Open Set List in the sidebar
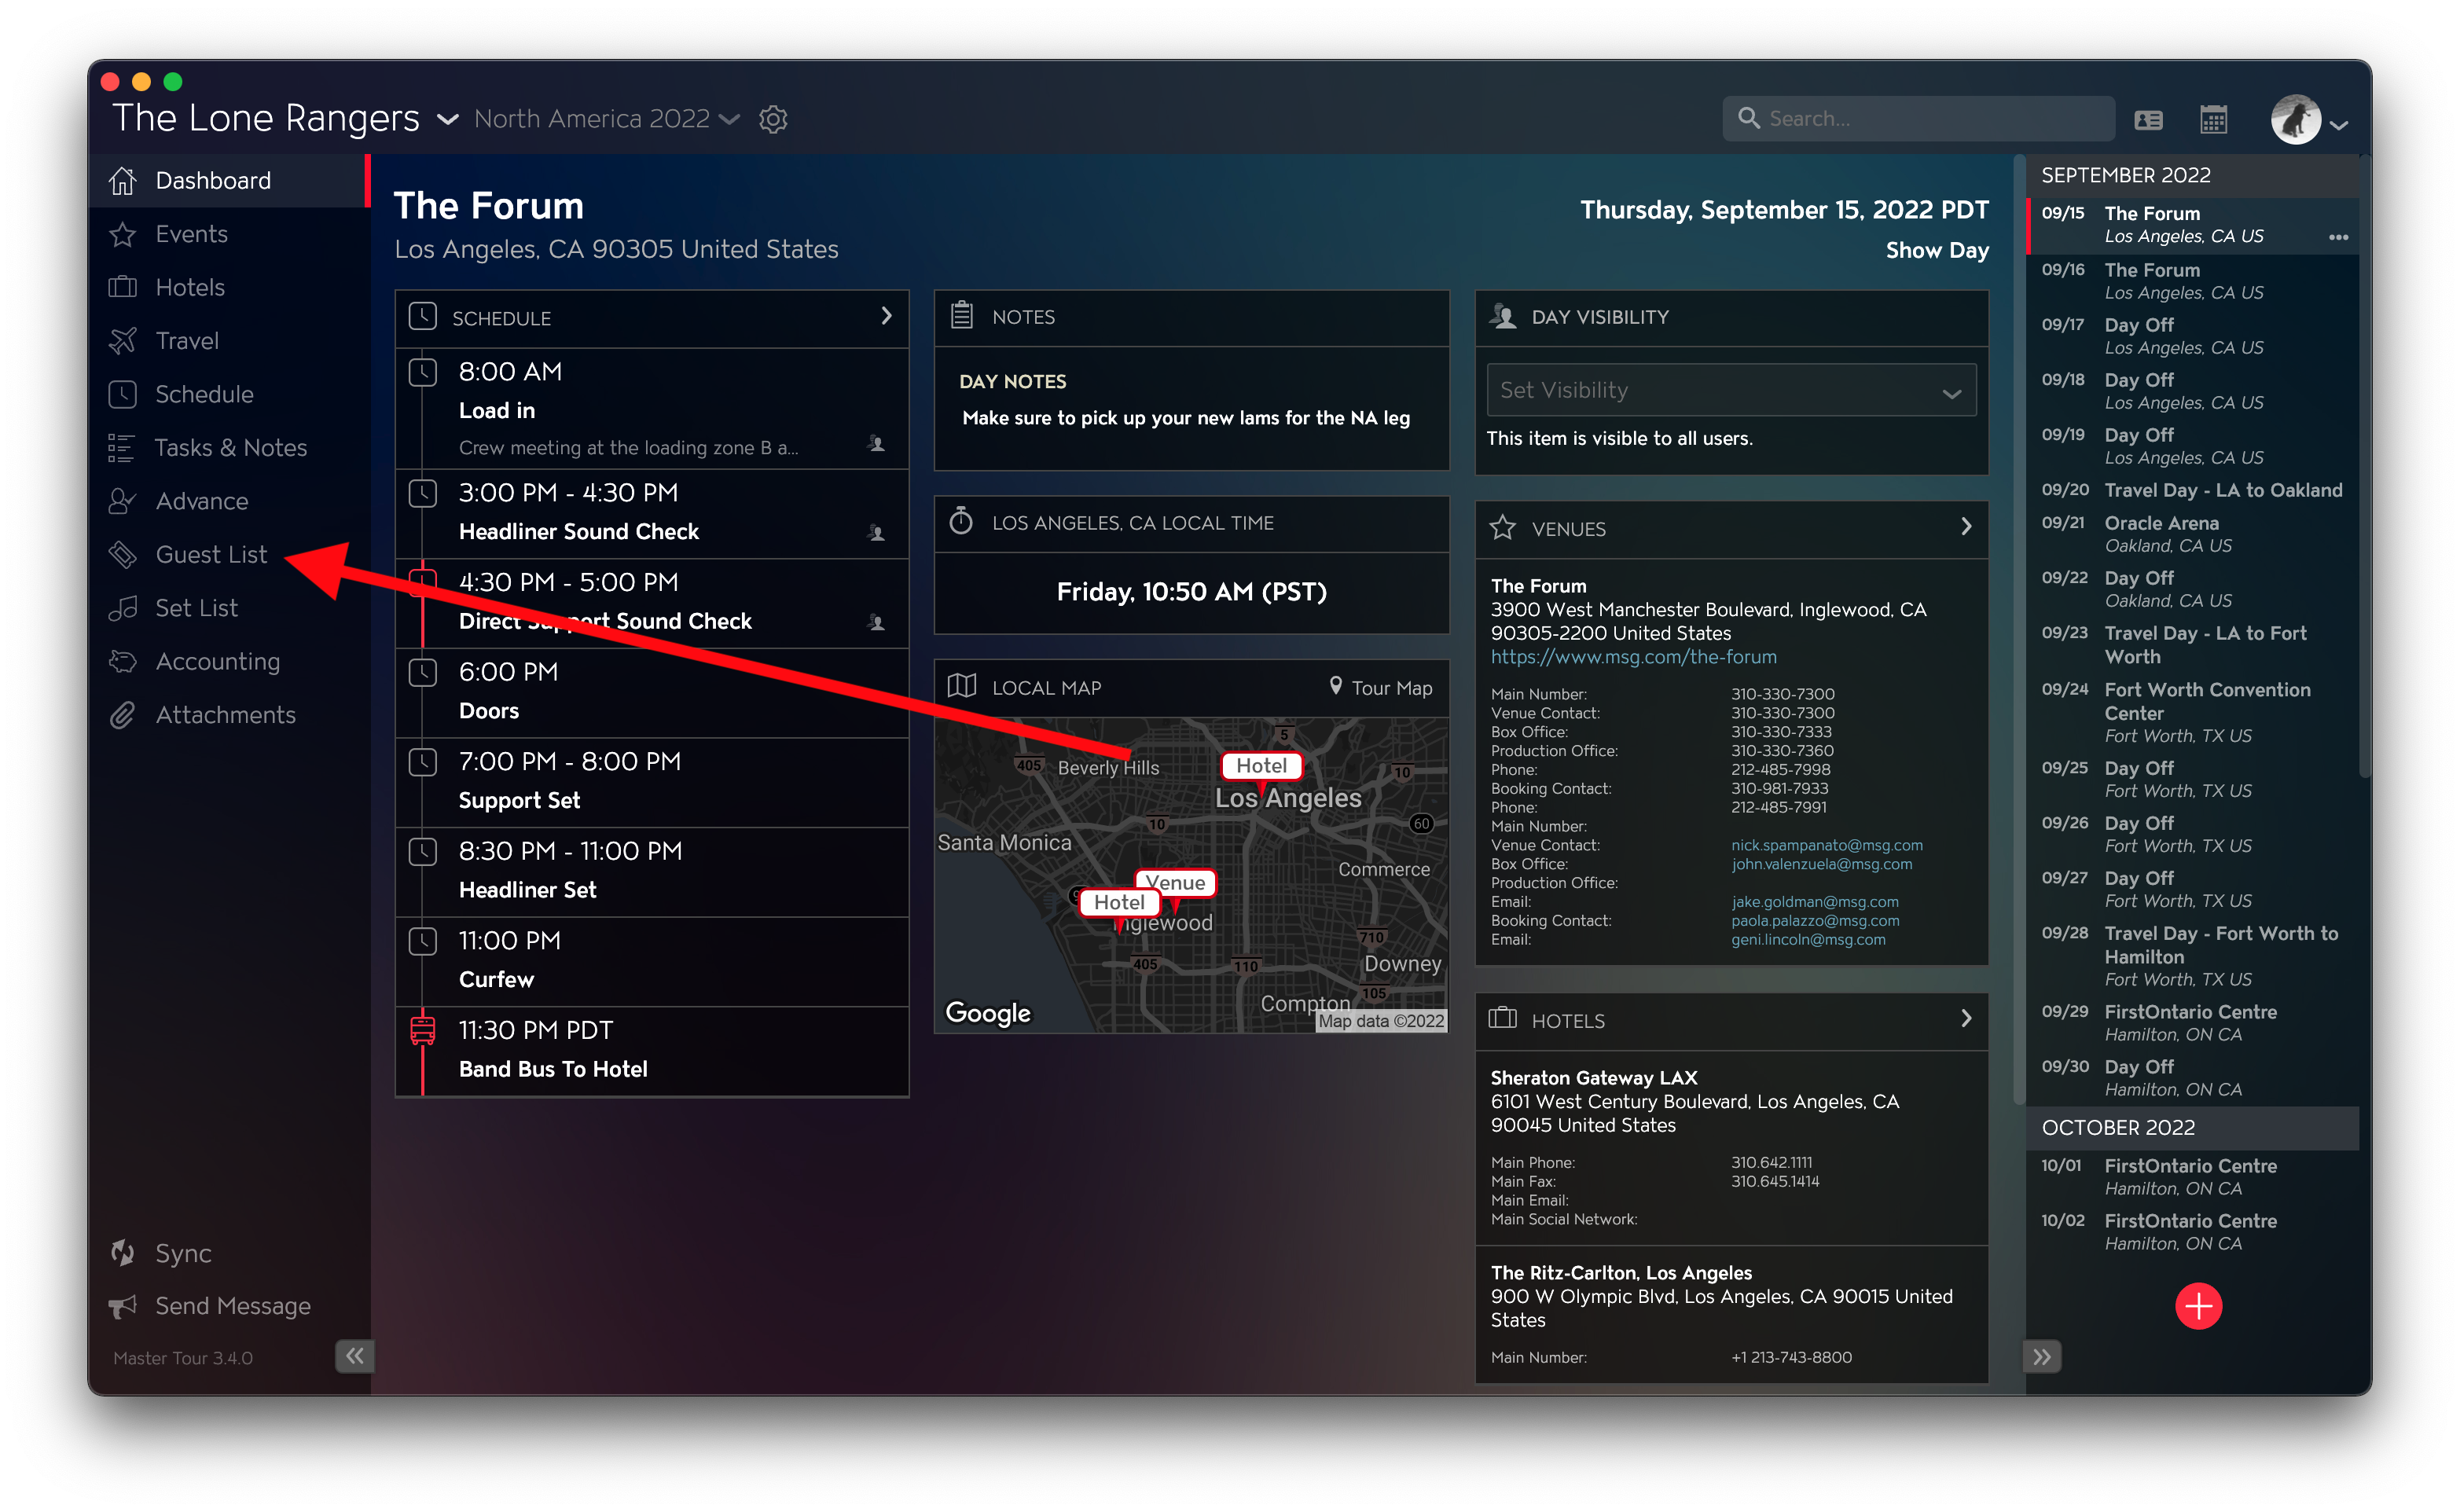2460x1512 pixels. pos(229,608)
